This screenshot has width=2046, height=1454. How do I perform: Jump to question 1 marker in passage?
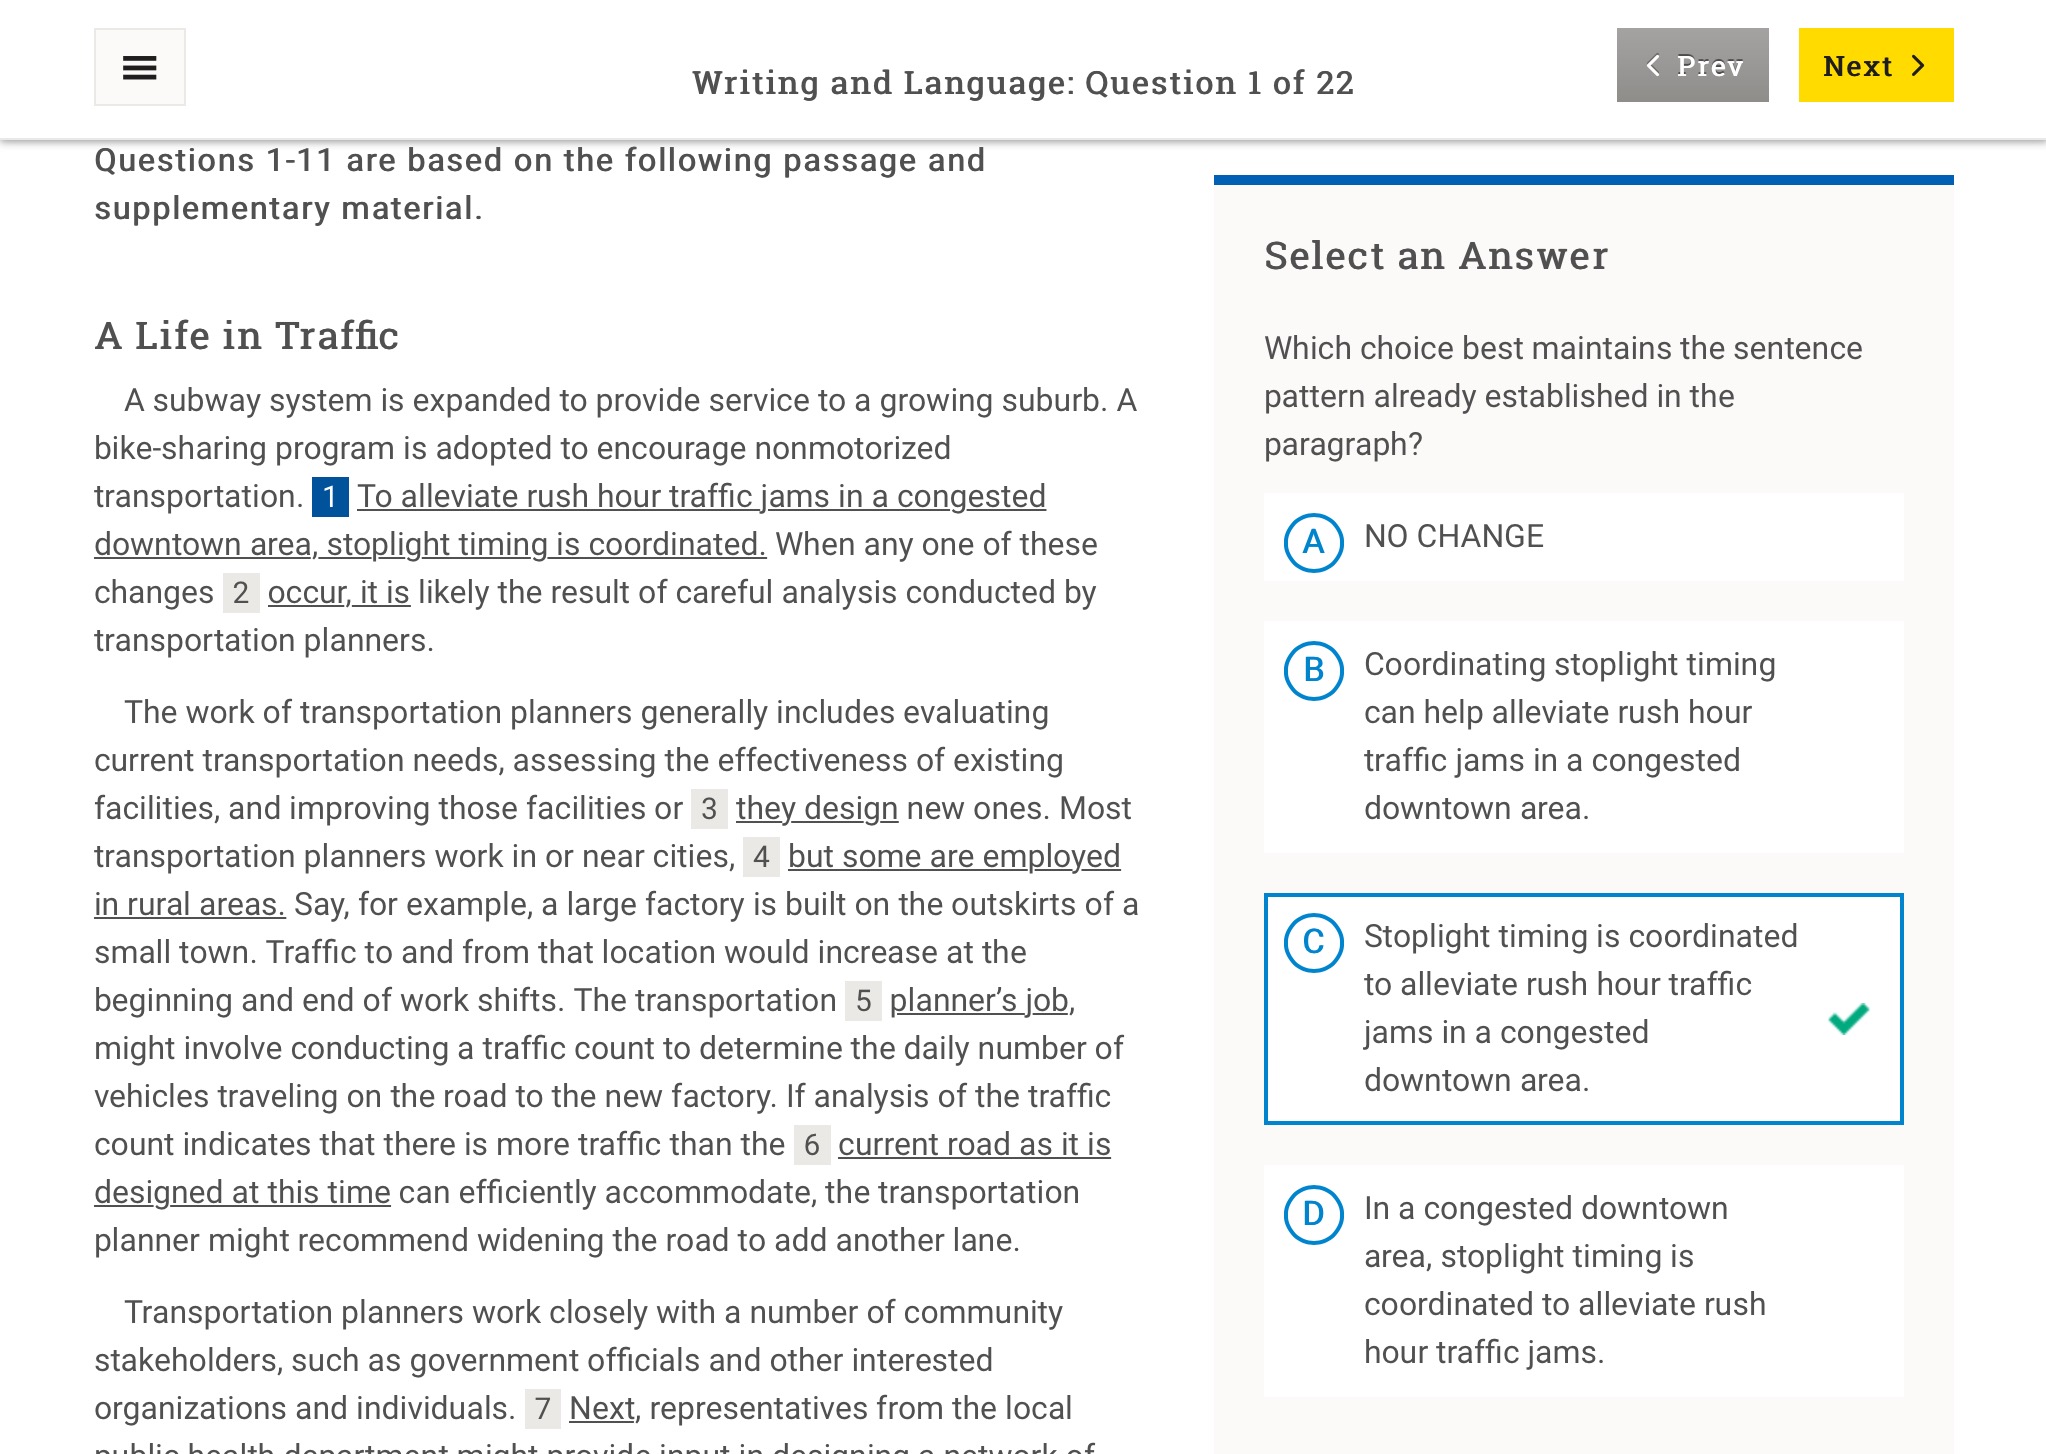pyautogui.click(x=330, y=497)
